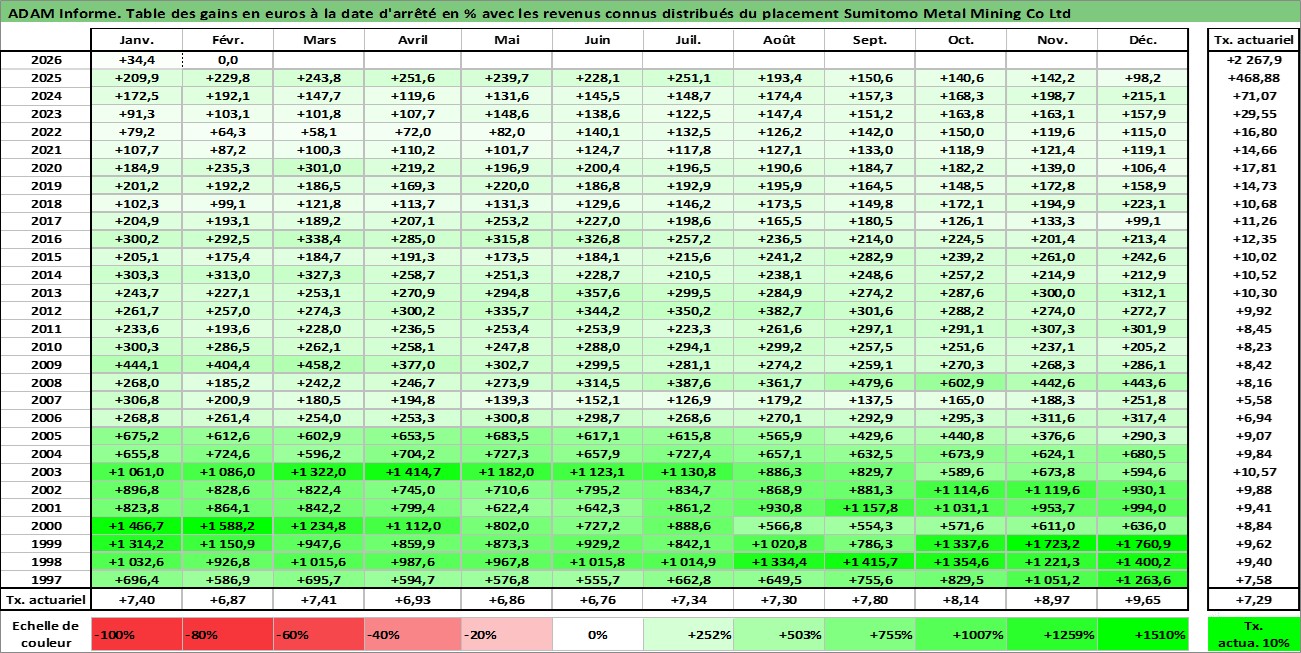Click the +1 157,8 cell for September 2001
1301x653 pixels.
click(869, 508)
